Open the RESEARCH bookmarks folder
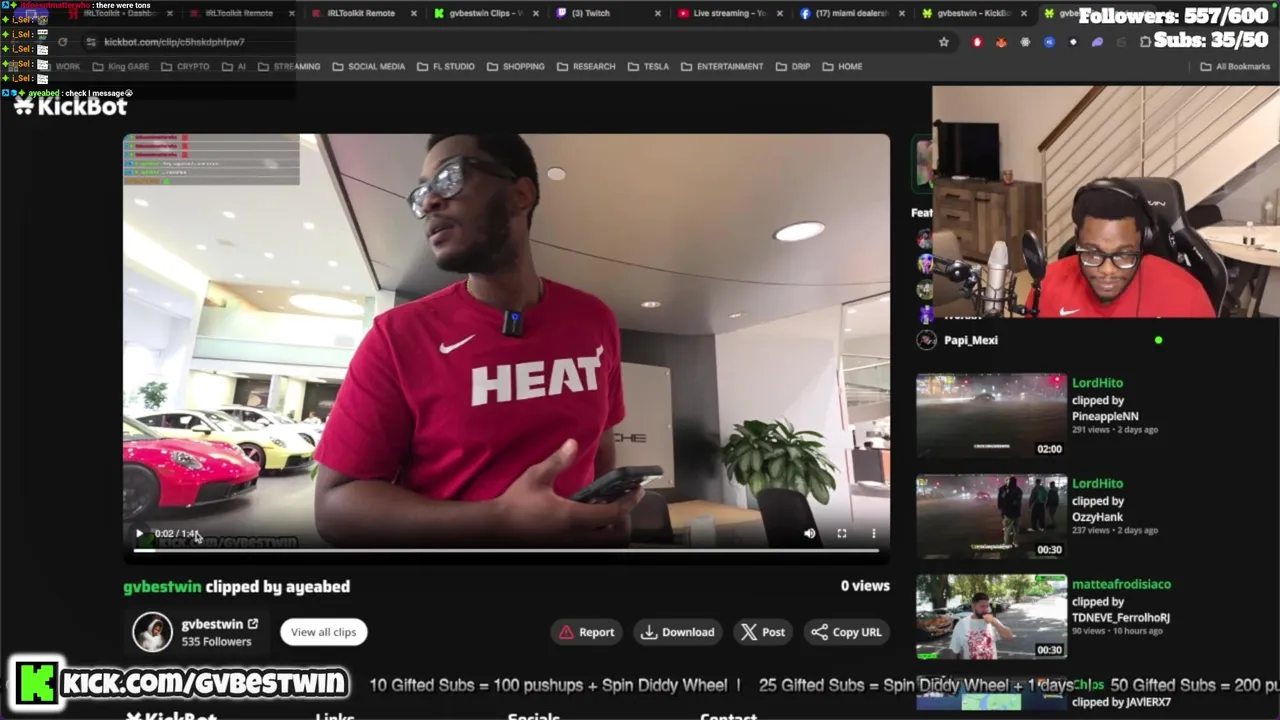 click(x=586, y=67)
